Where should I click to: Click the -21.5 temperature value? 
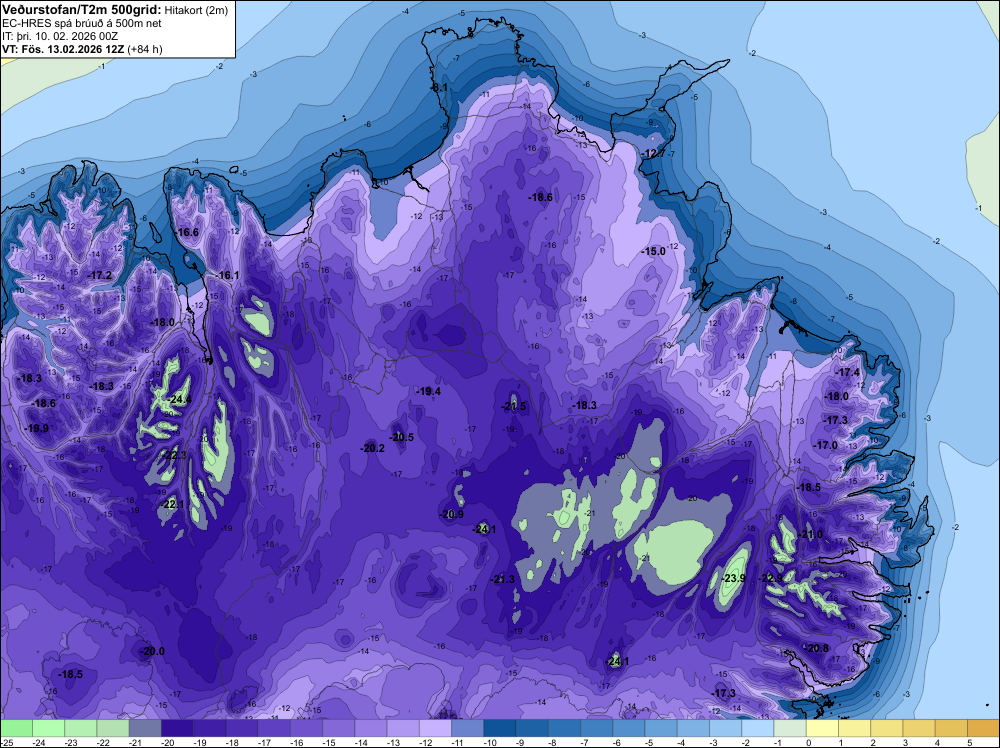click(x=514, y=407)
